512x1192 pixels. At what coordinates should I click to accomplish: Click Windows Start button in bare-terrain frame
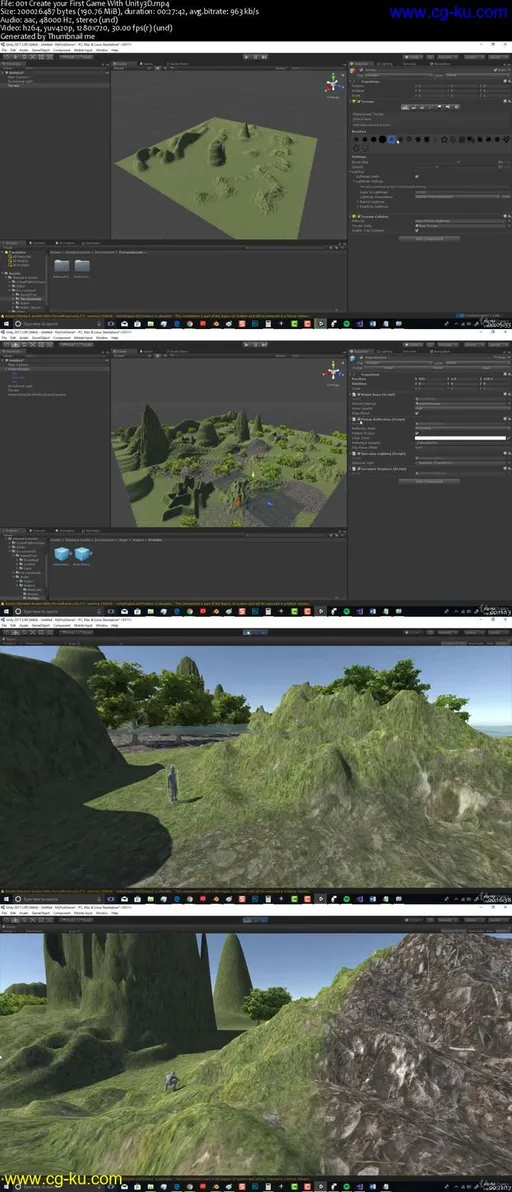coord(6,324)
